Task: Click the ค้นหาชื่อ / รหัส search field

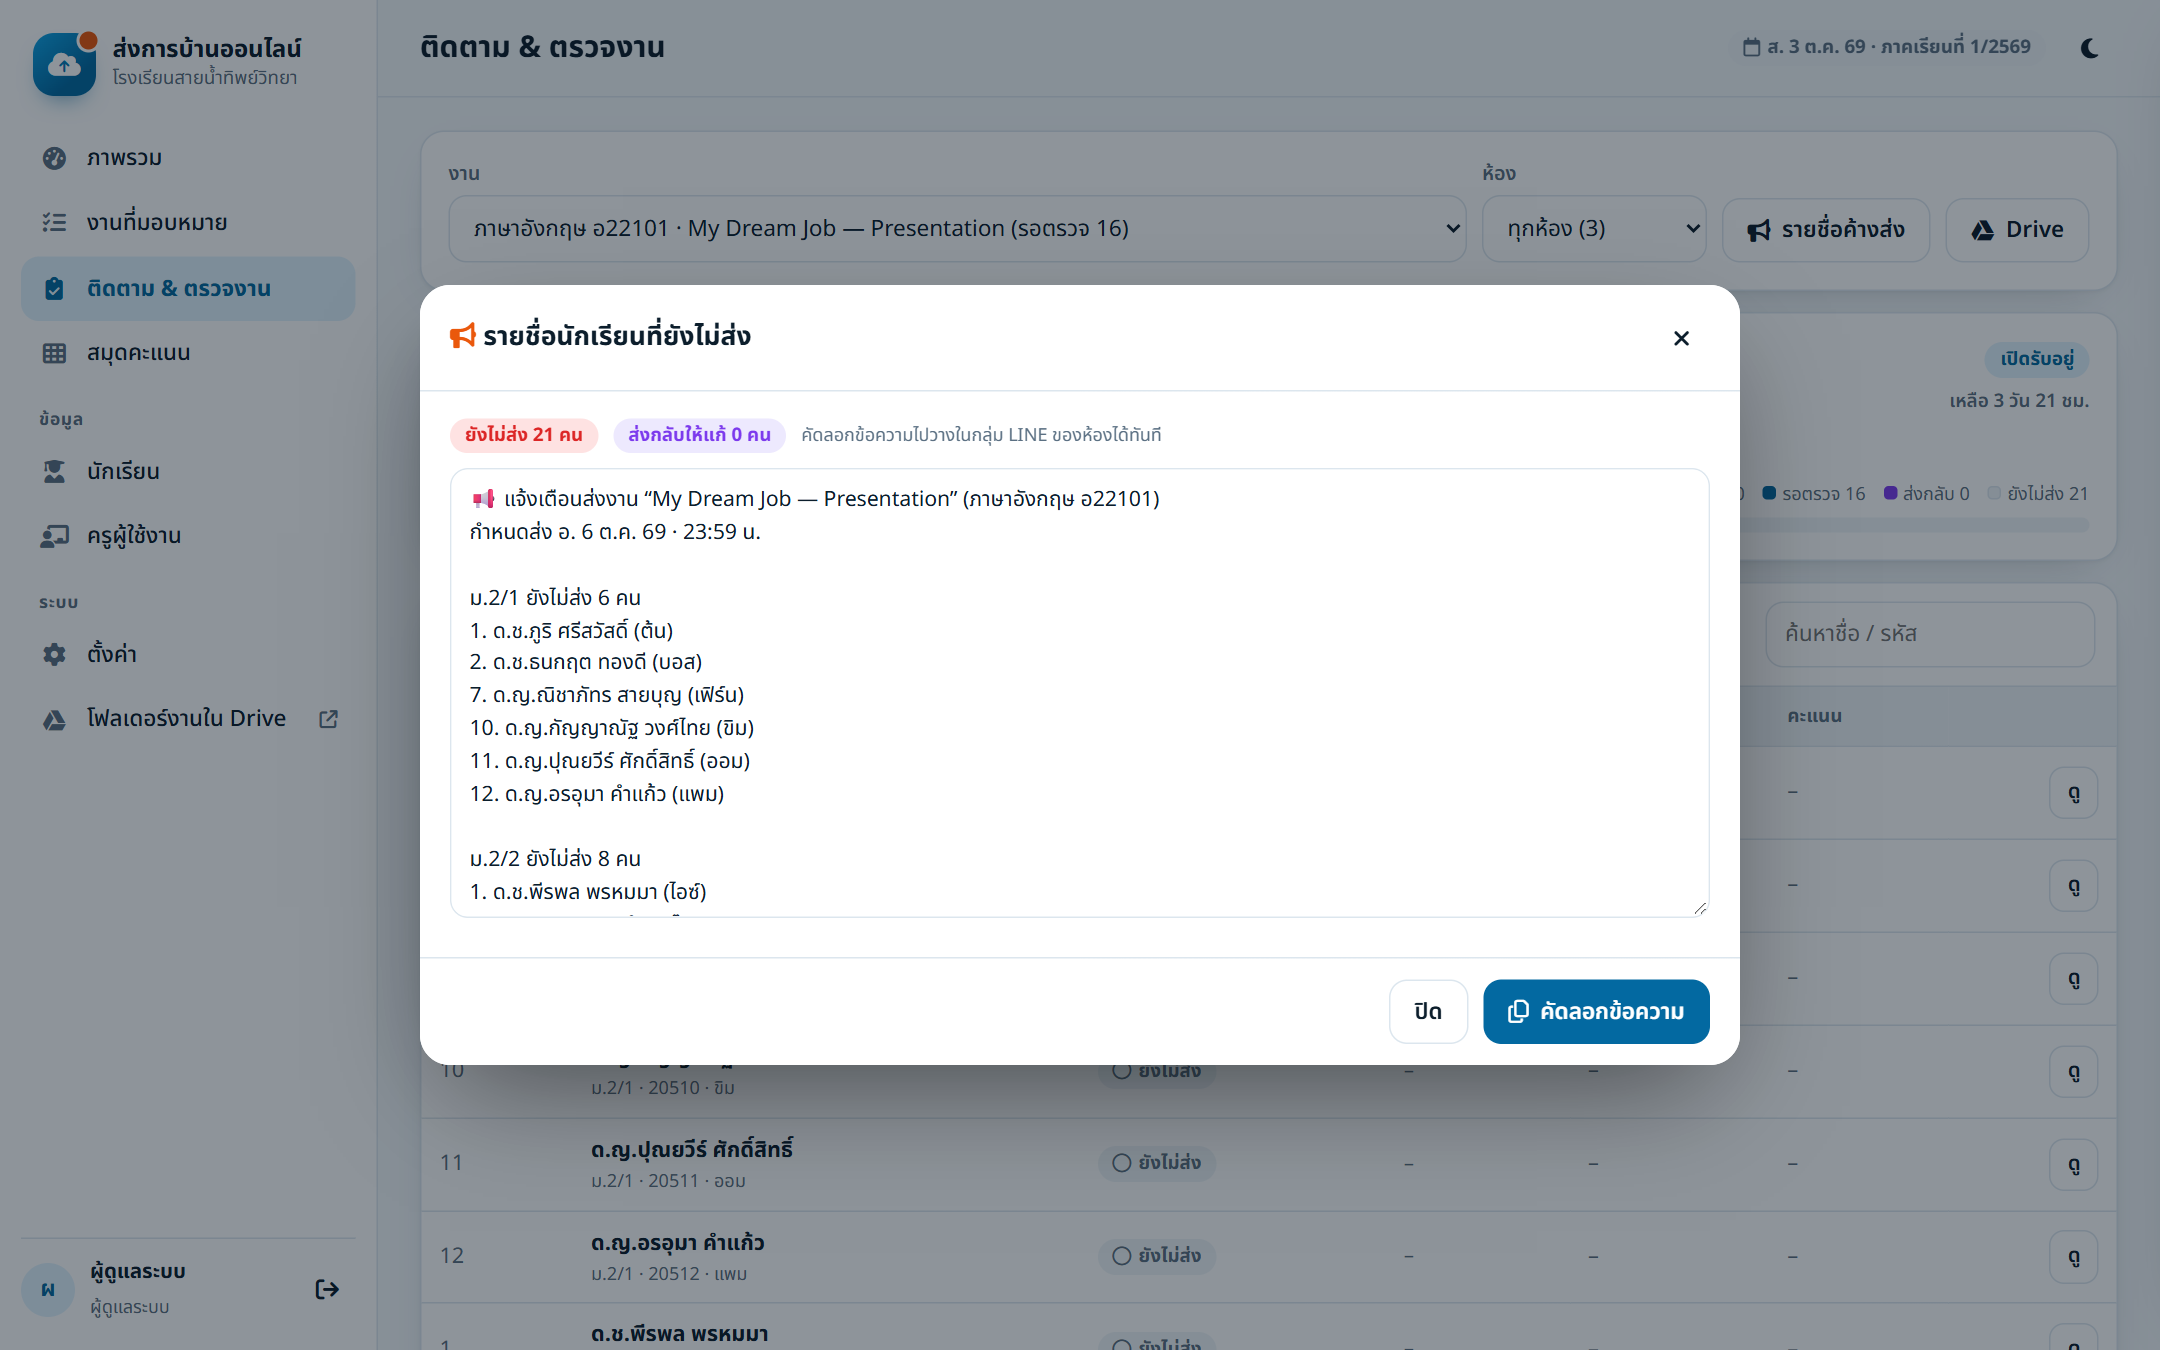Action: 1930,634
